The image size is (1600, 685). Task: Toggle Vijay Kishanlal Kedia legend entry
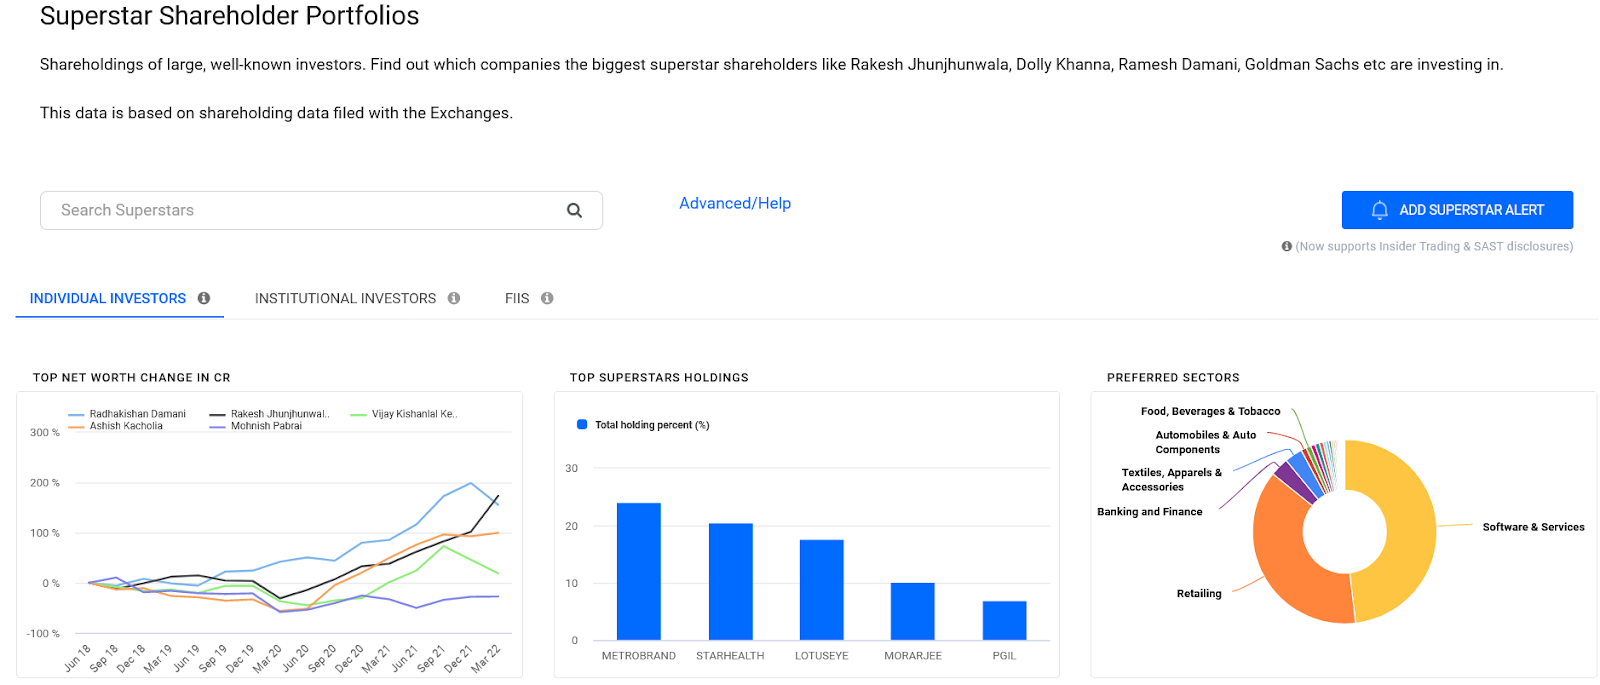pyautogui.click(x=404, y=414)
